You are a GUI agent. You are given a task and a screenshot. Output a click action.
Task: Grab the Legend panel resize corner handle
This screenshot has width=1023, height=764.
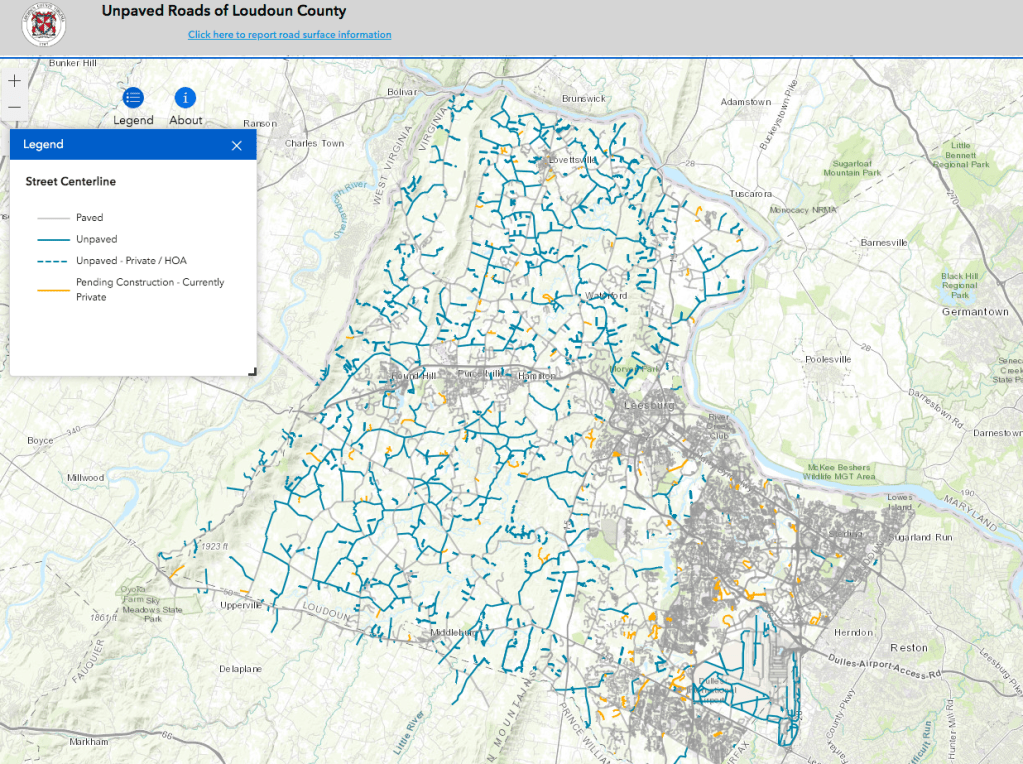[252, 371]
